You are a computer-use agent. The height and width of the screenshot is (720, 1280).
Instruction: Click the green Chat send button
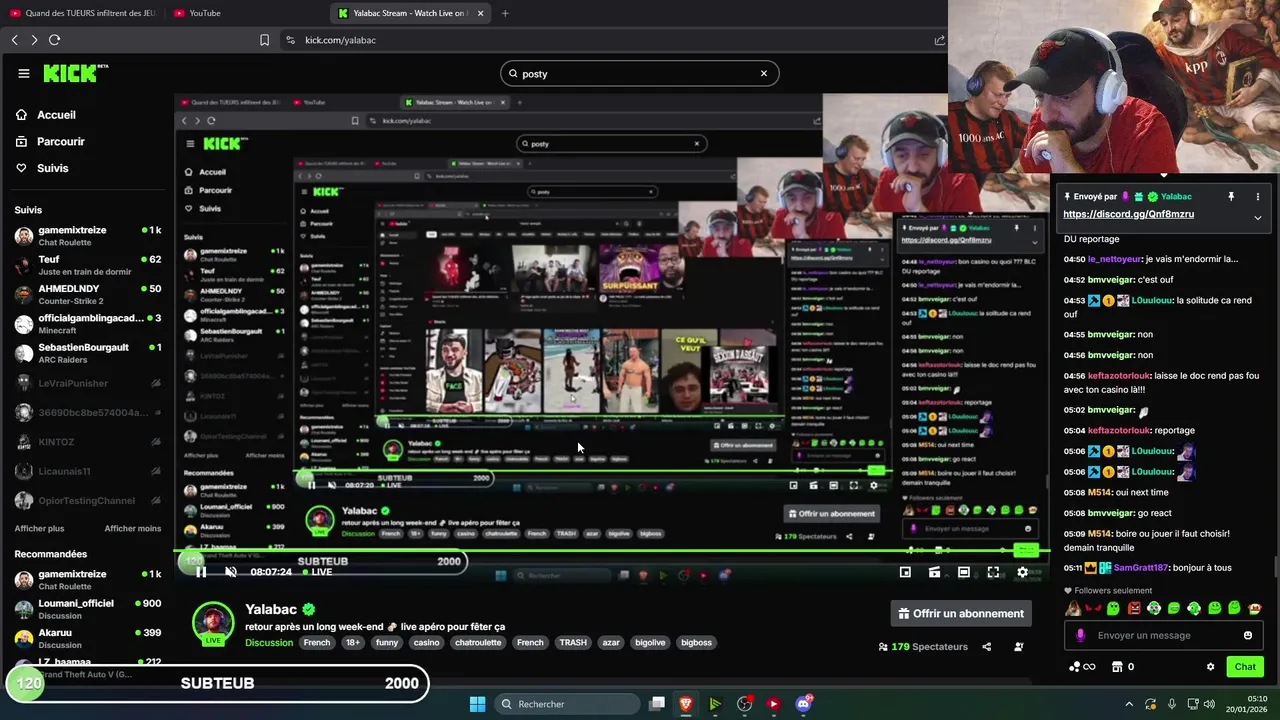tap(1245, 667)
